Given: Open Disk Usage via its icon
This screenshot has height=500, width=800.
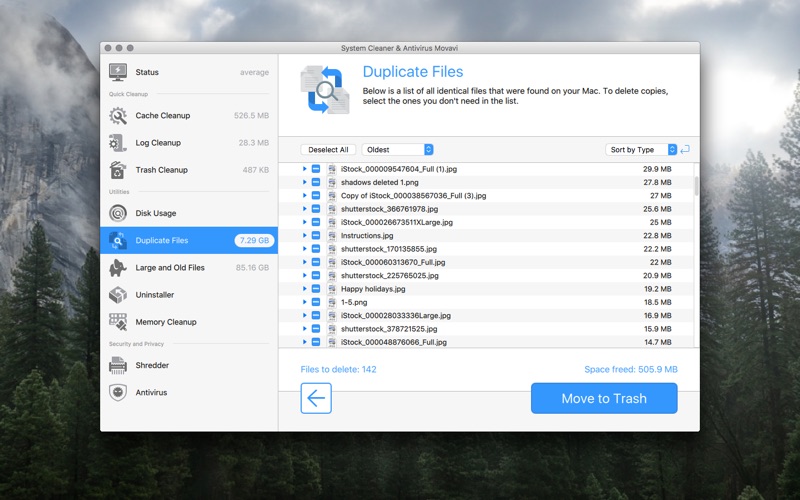Looking at the screenshot, I should point(118,213).
